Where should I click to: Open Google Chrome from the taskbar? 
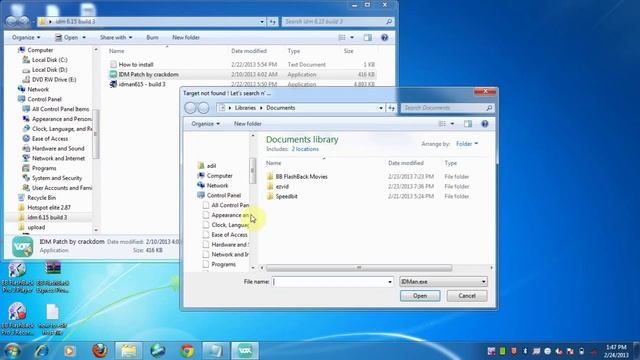187,351
